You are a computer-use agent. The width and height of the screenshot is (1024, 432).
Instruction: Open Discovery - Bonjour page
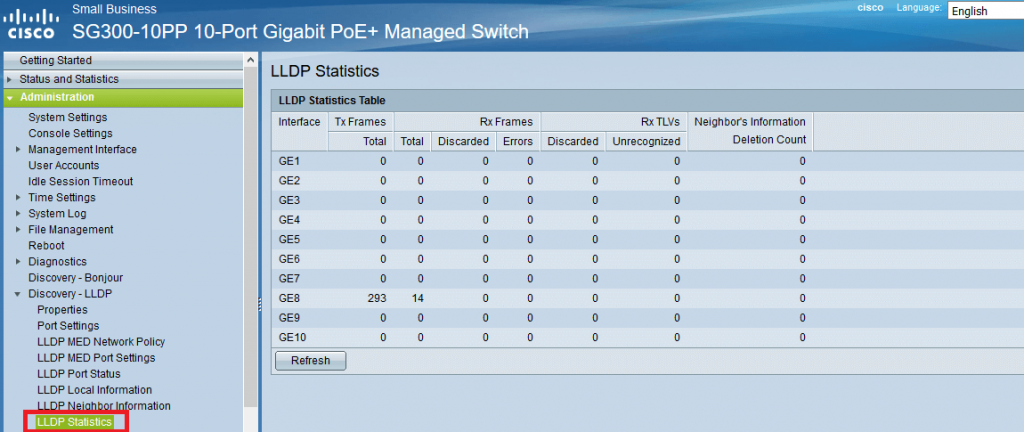pyautogui.click(x=75, y=277)
